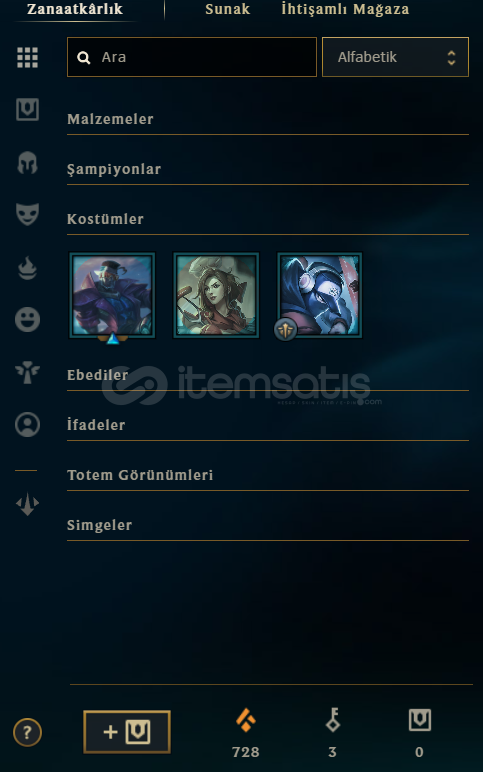The image size is (483, 772).
Task: Click the key fragments counter icon
Action: click(x=333, y=720)
